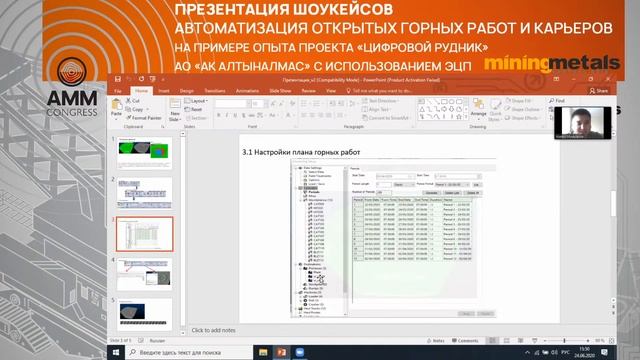Toggle the Notes pane from status bar

(436, 340)
